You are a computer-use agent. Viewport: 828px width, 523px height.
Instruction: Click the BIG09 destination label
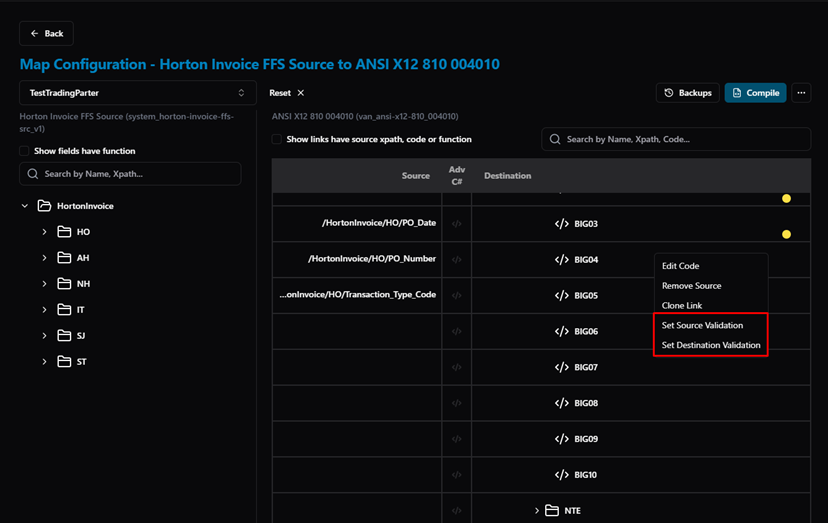click(x=586, y=439)
